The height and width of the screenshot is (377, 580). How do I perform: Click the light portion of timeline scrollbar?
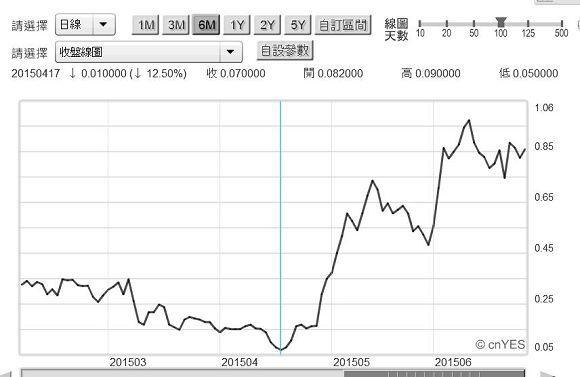point(182,373)
